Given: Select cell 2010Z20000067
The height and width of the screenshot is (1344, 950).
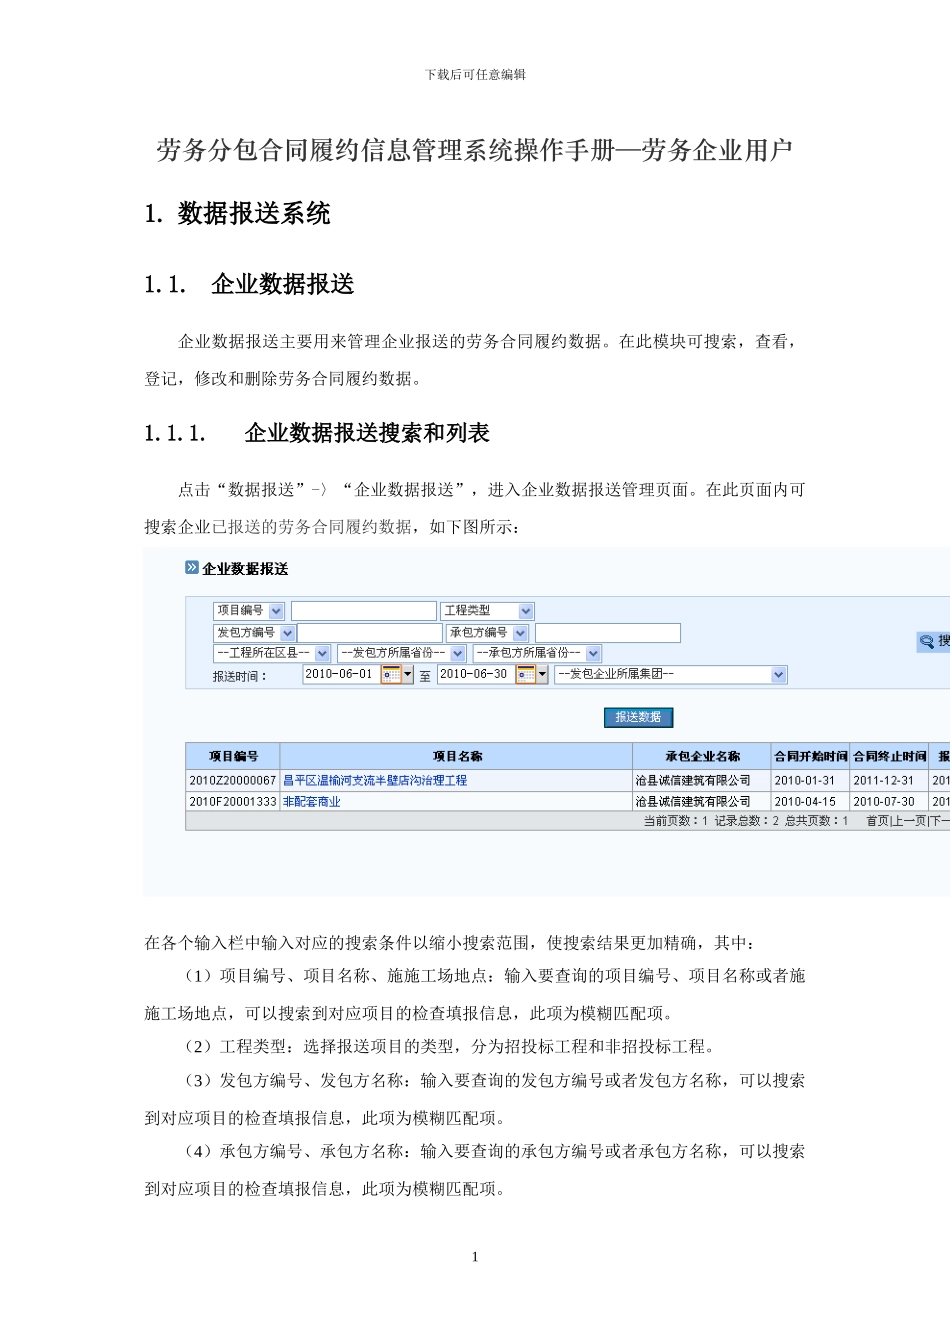Looking at the screenshot, I should [x=233, y=780].
